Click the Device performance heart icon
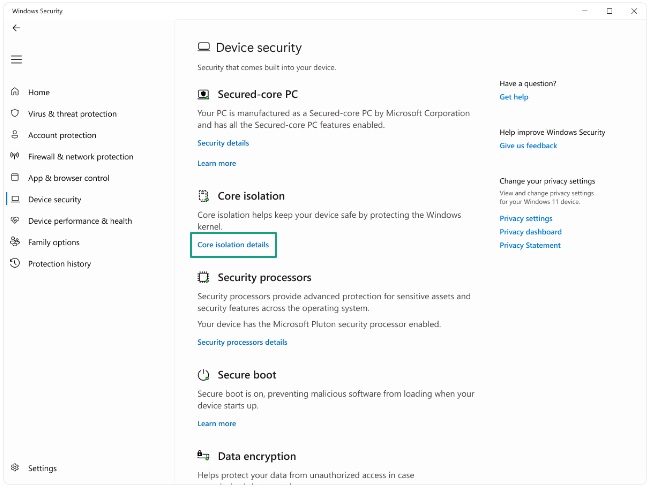The height and width of the screenshot is (489, 650). 15,220
